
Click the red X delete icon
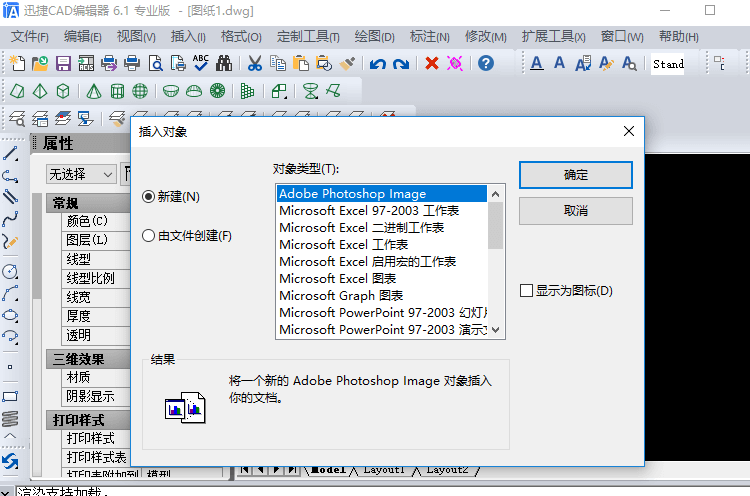coord(432,63)
